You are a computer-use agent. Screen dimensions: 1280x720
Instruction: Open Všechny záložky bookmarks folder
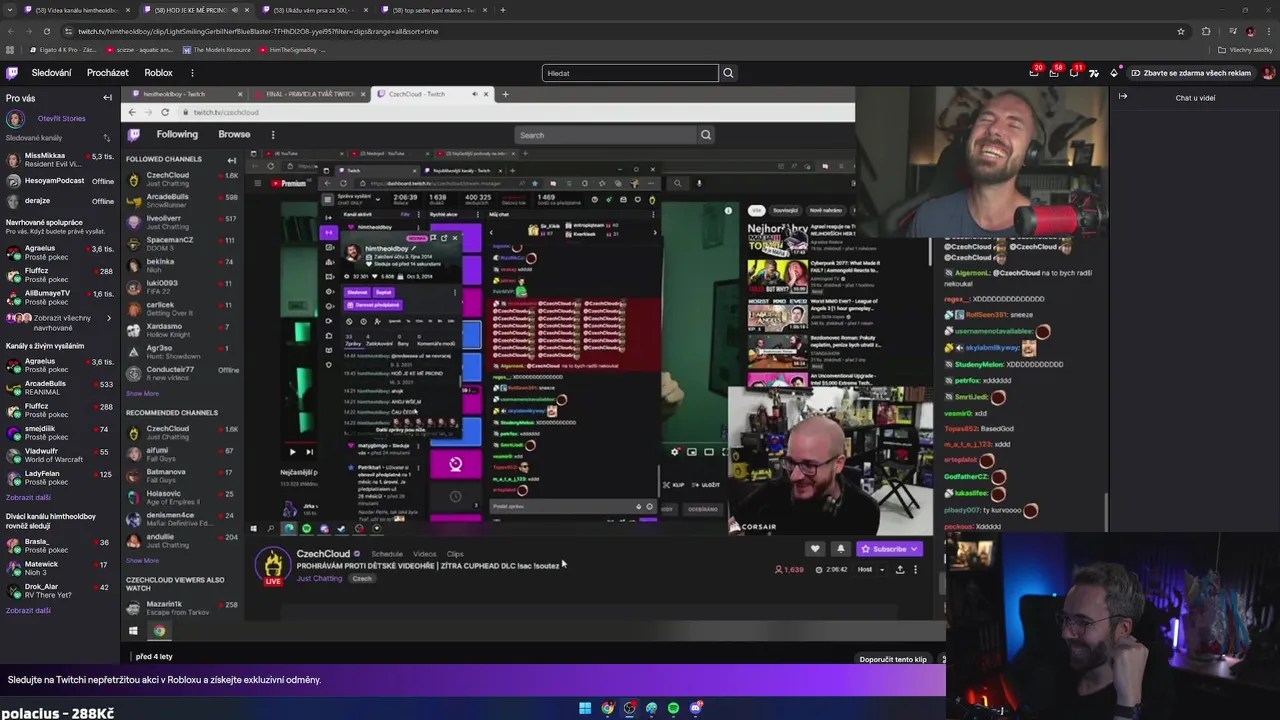1245,50
